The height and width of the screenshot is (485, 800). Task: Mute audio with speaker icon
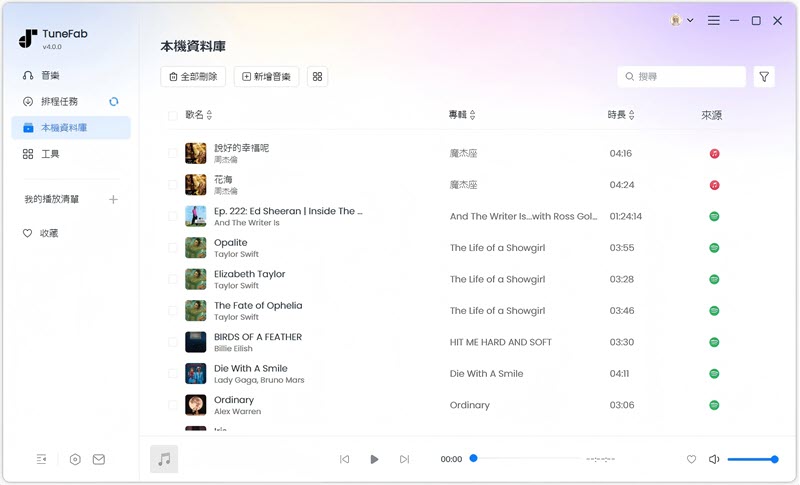pos(714,459)
